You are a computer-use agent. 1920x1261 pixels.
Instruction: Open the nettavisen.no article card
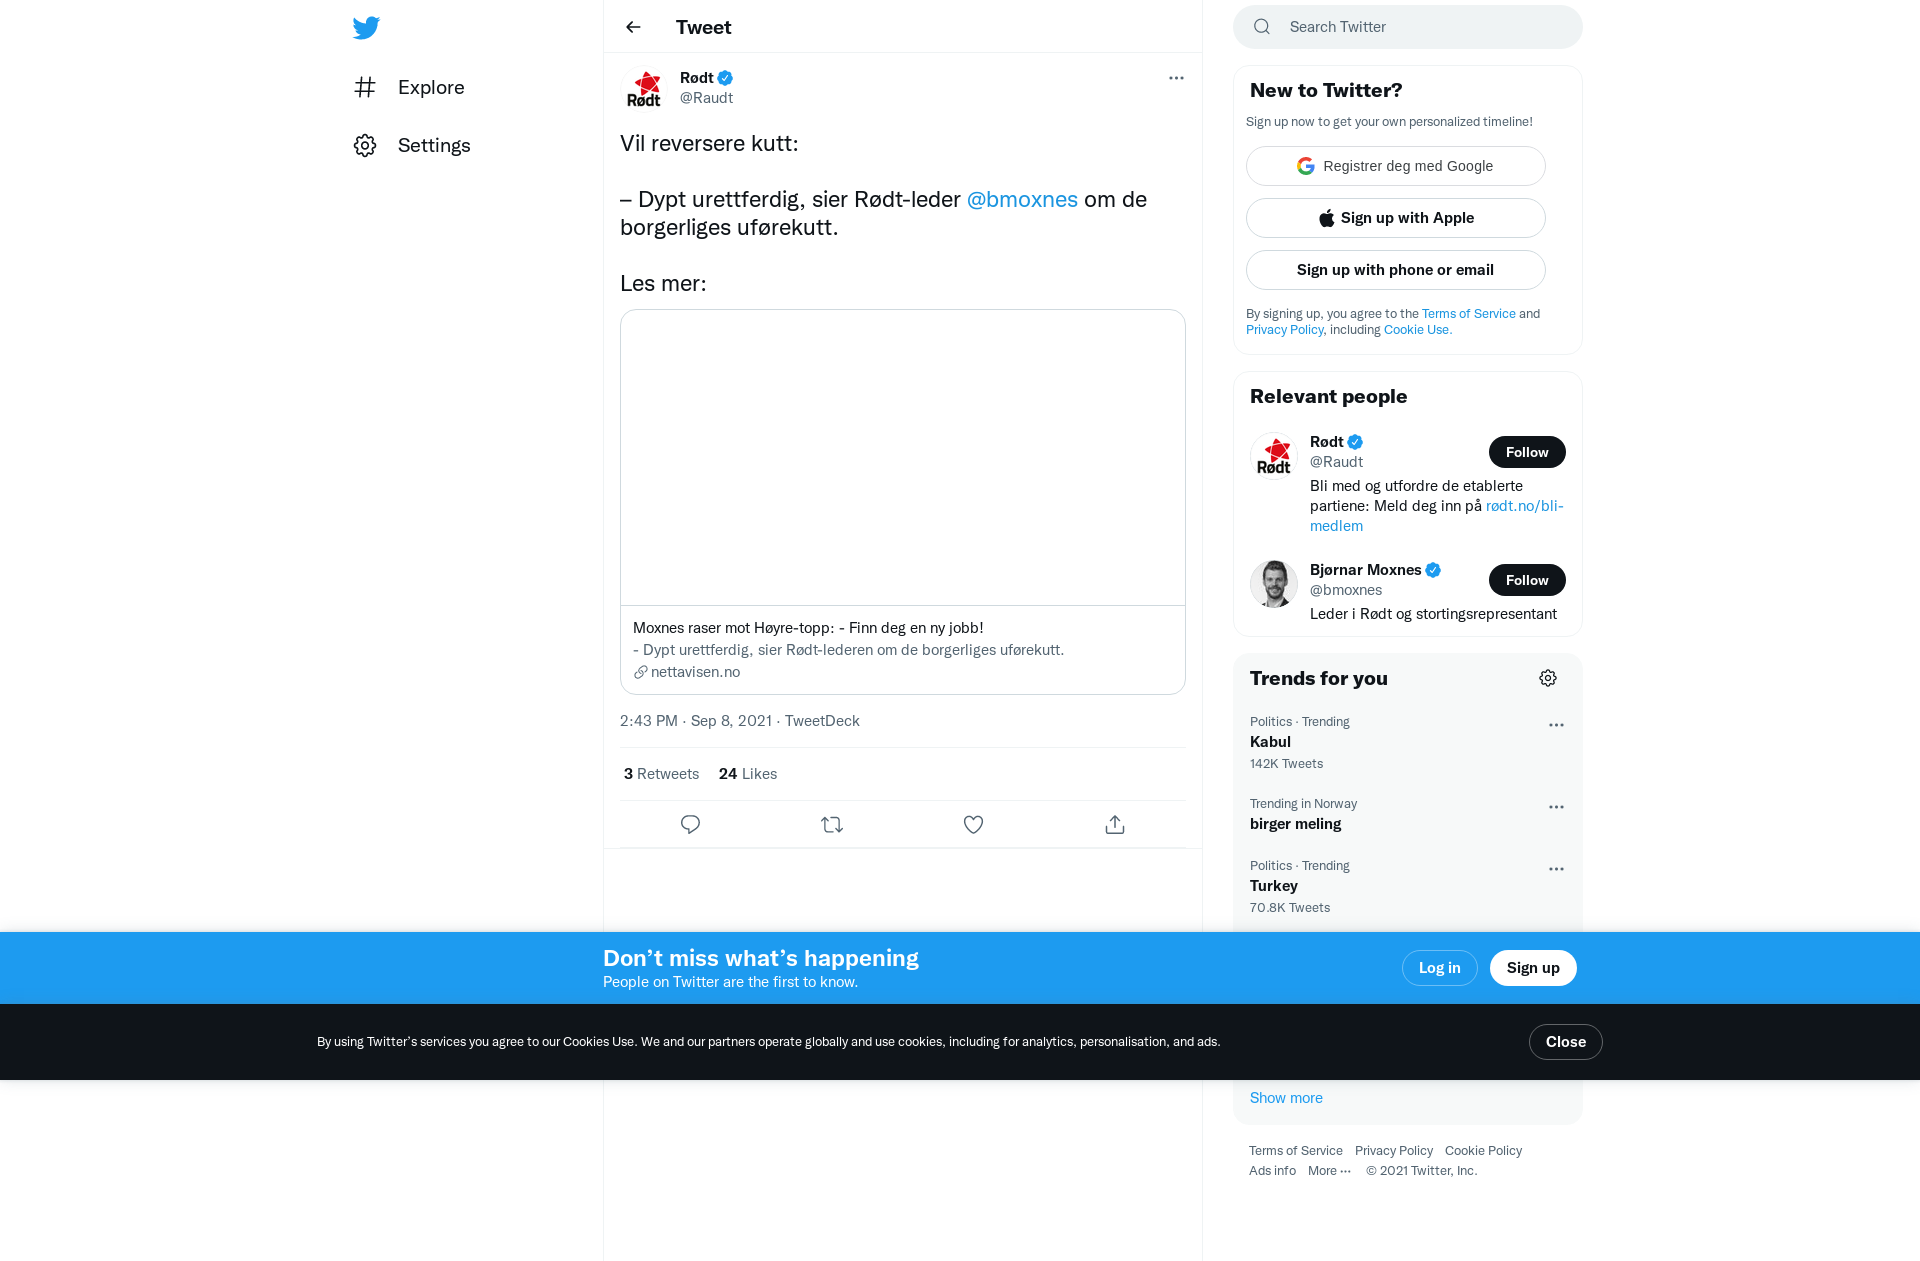point(903,502)
